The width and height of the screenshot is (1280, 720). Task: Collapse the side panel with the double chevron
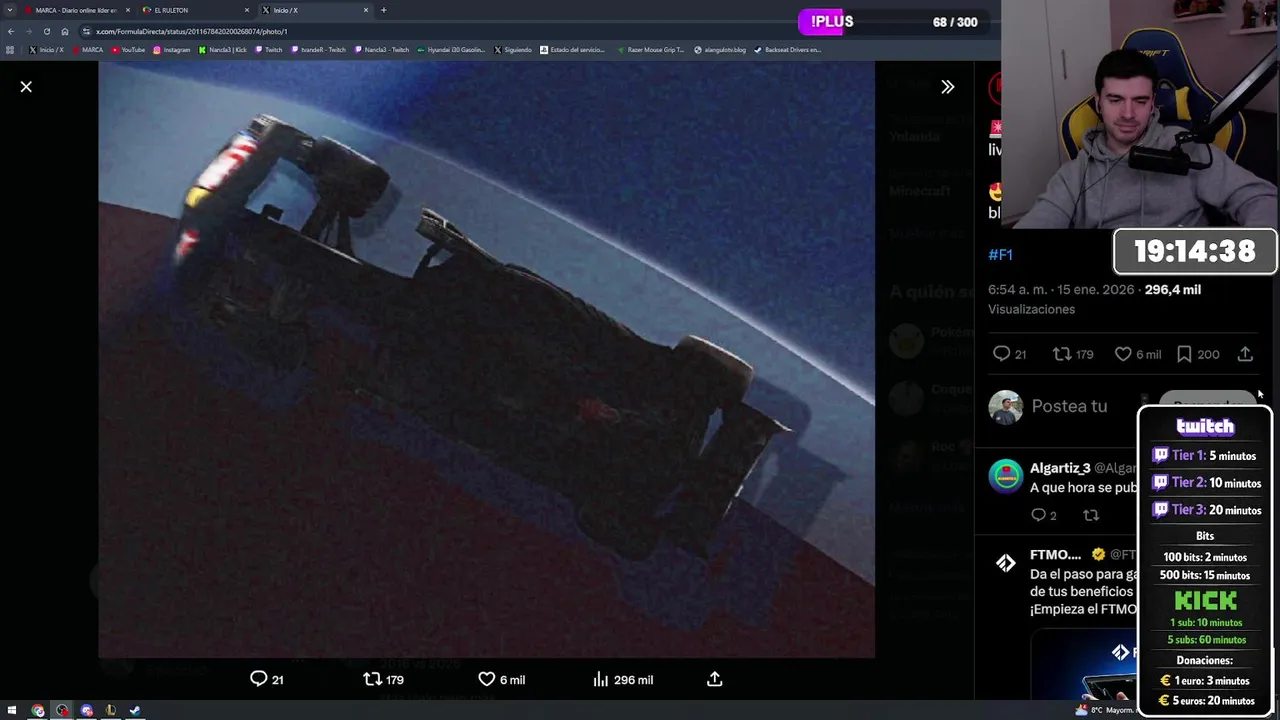[947, 87]
